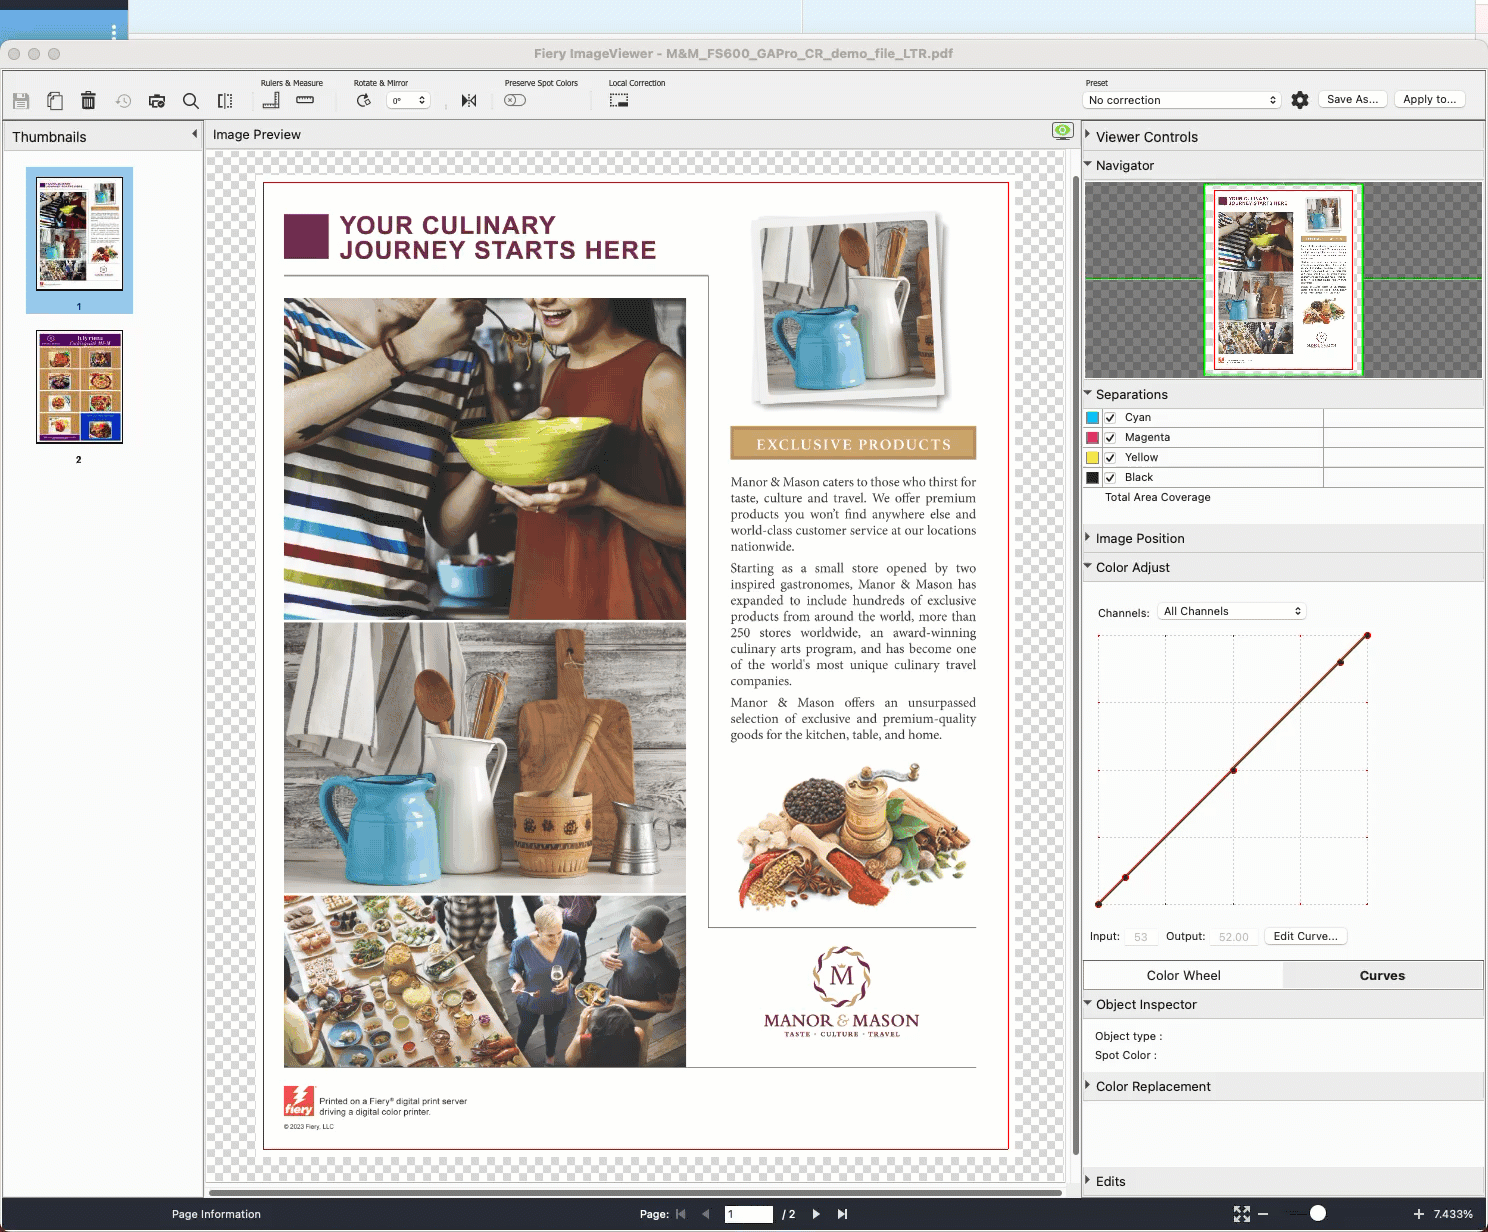Uncheck the Black separation checkbox
Image resolution: width=1488 pixels, height=1232 pixels.
click(x=1110, y=478)
